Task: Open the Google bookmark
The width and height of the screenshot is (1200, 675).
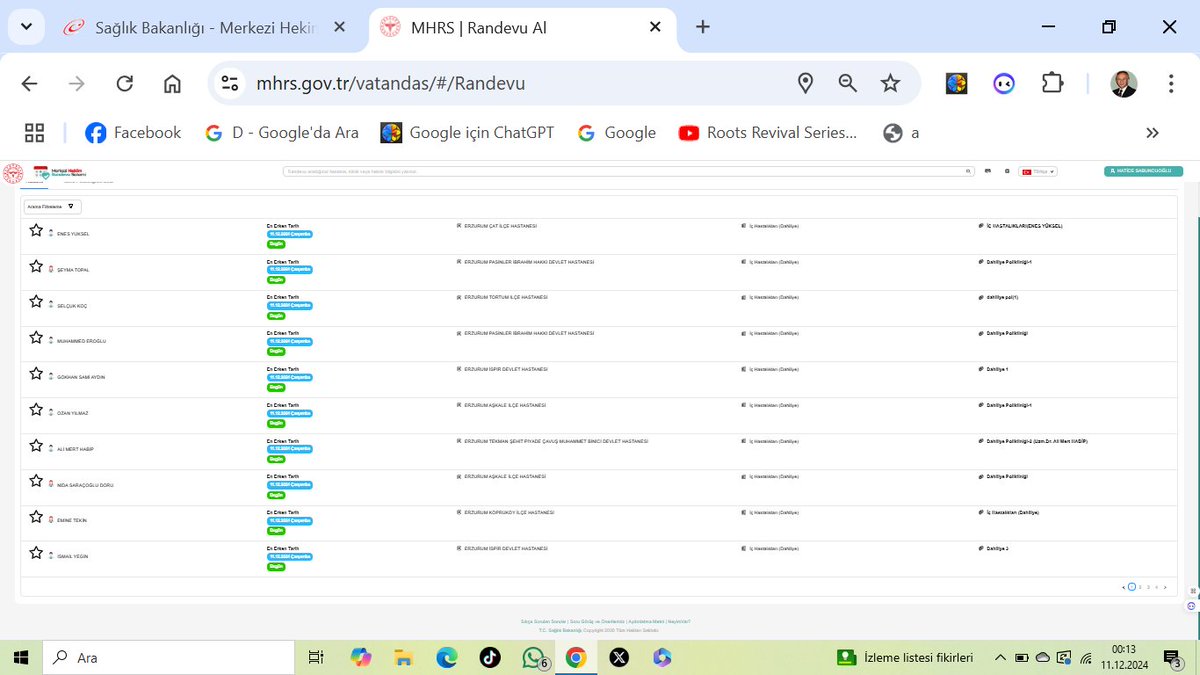Action: point(616,132)
